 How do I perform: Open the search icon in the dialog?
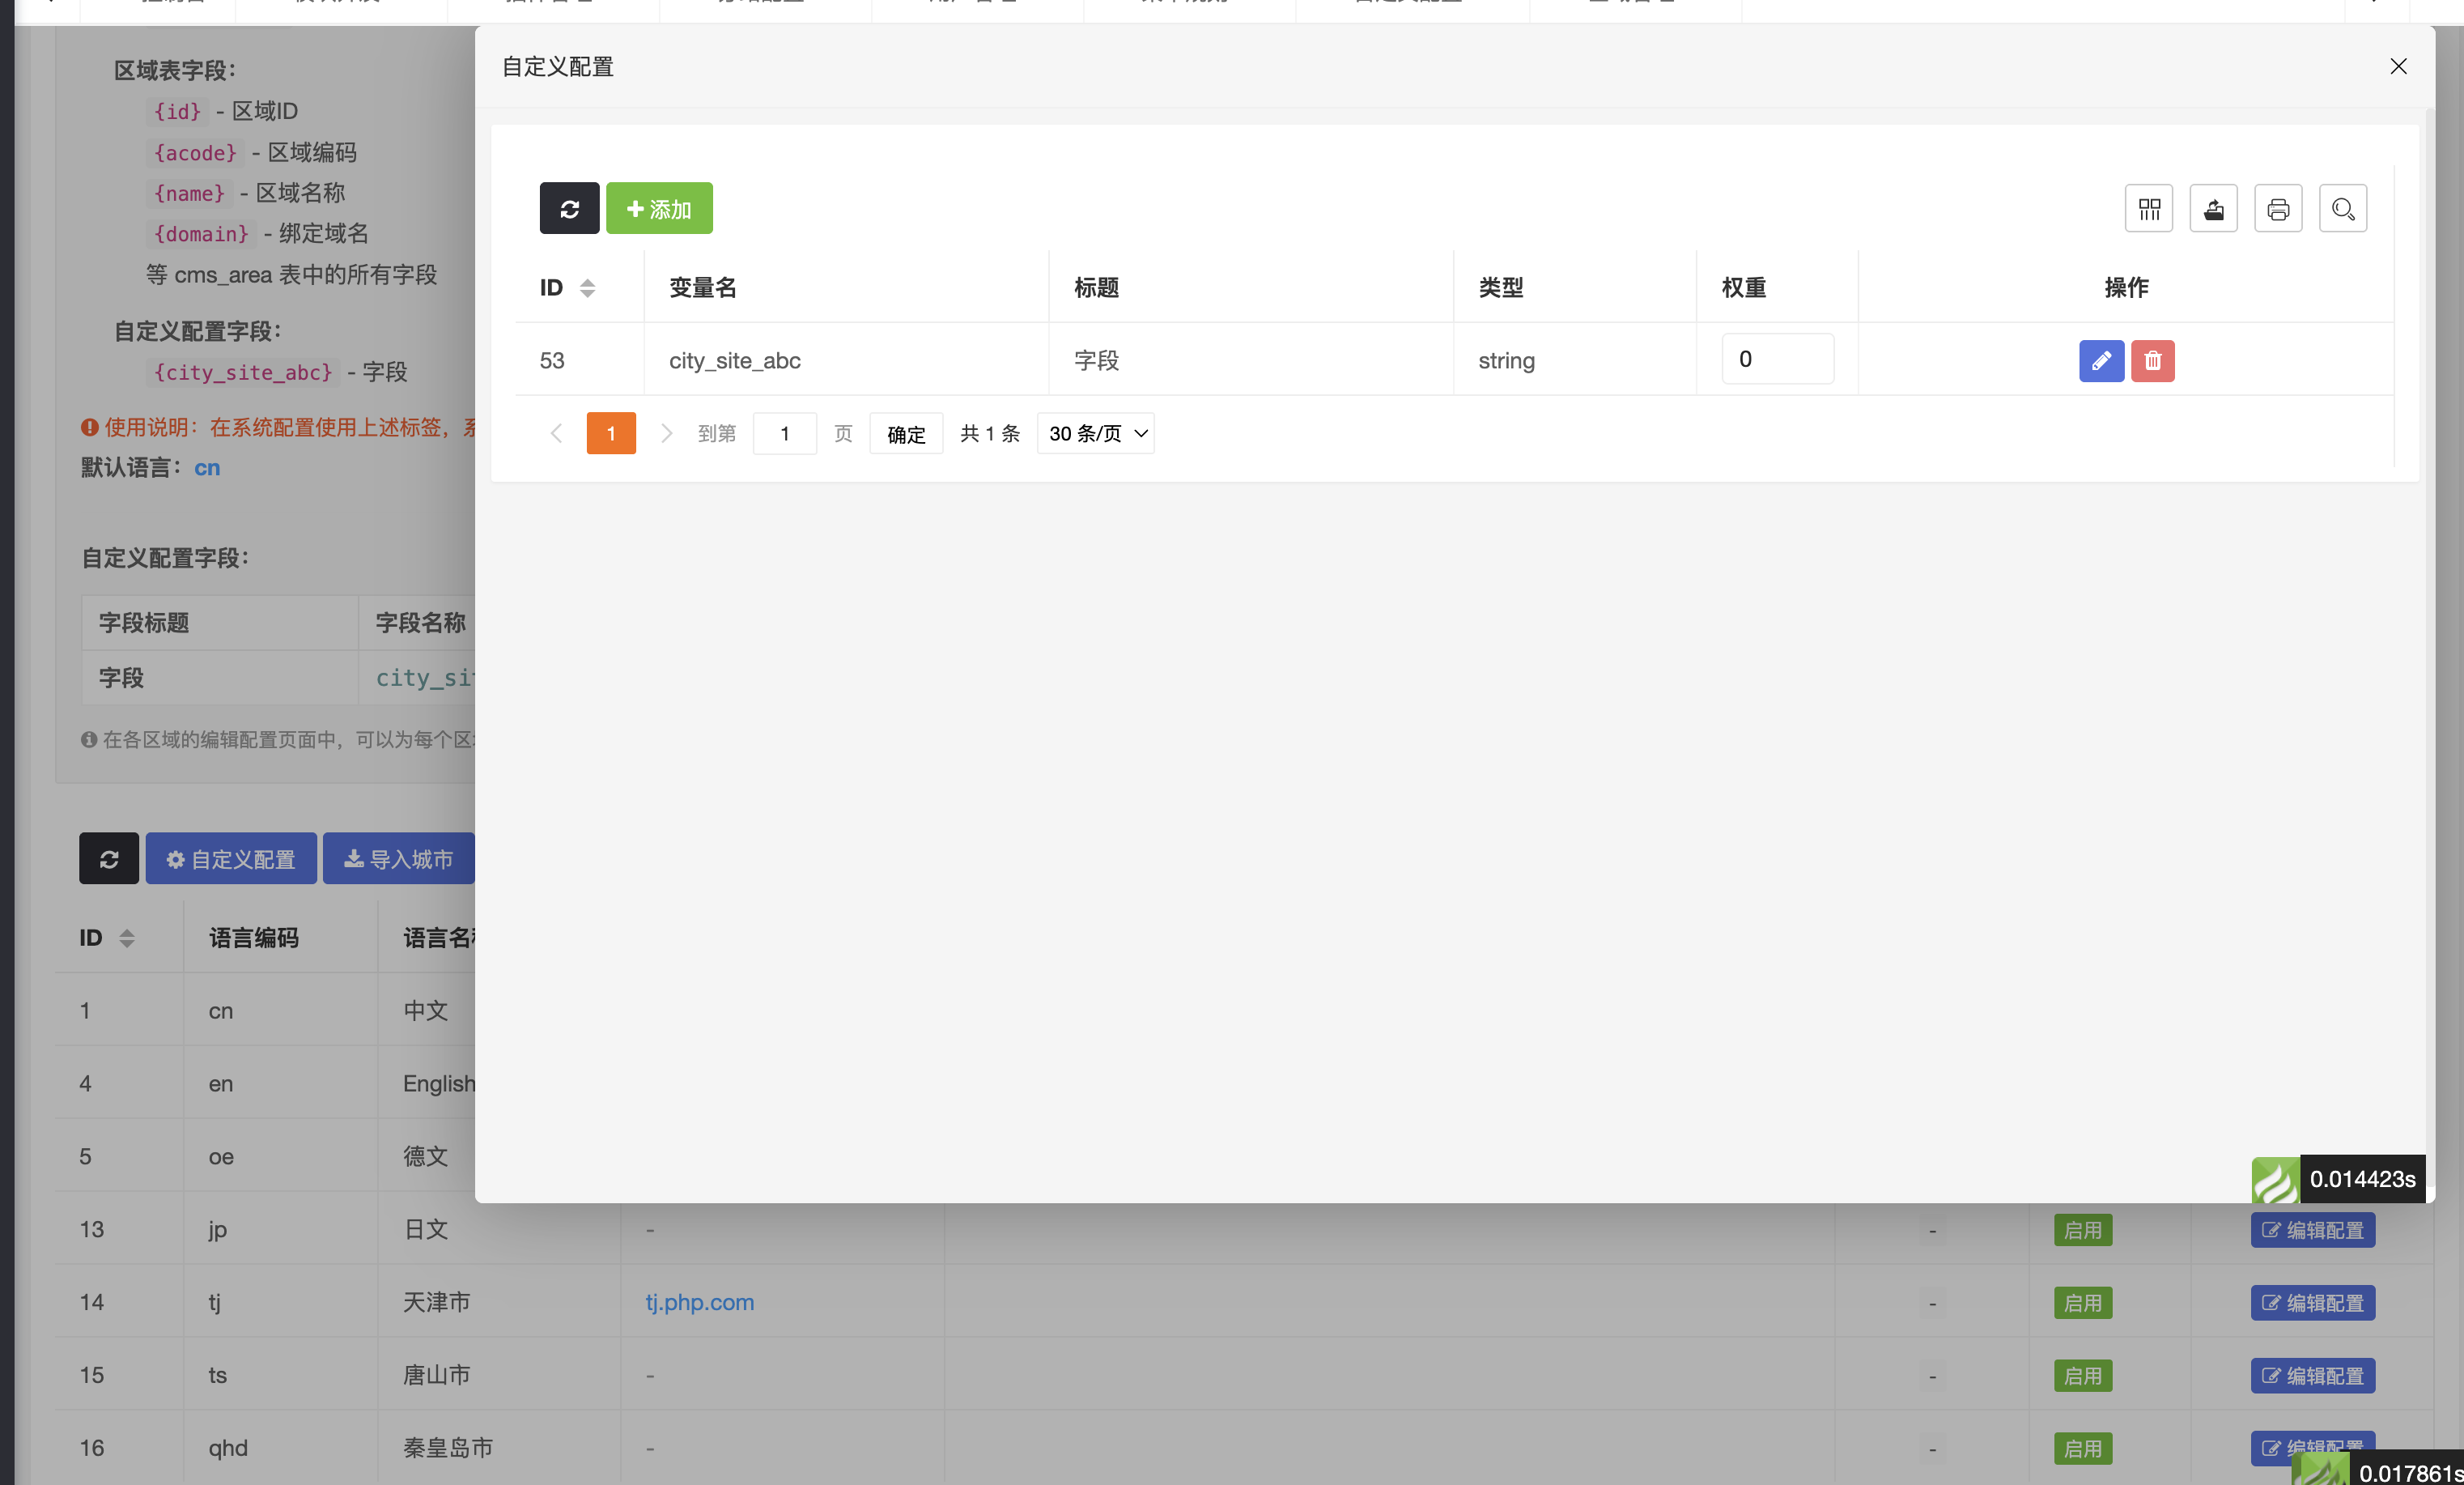click(2342, 208)
